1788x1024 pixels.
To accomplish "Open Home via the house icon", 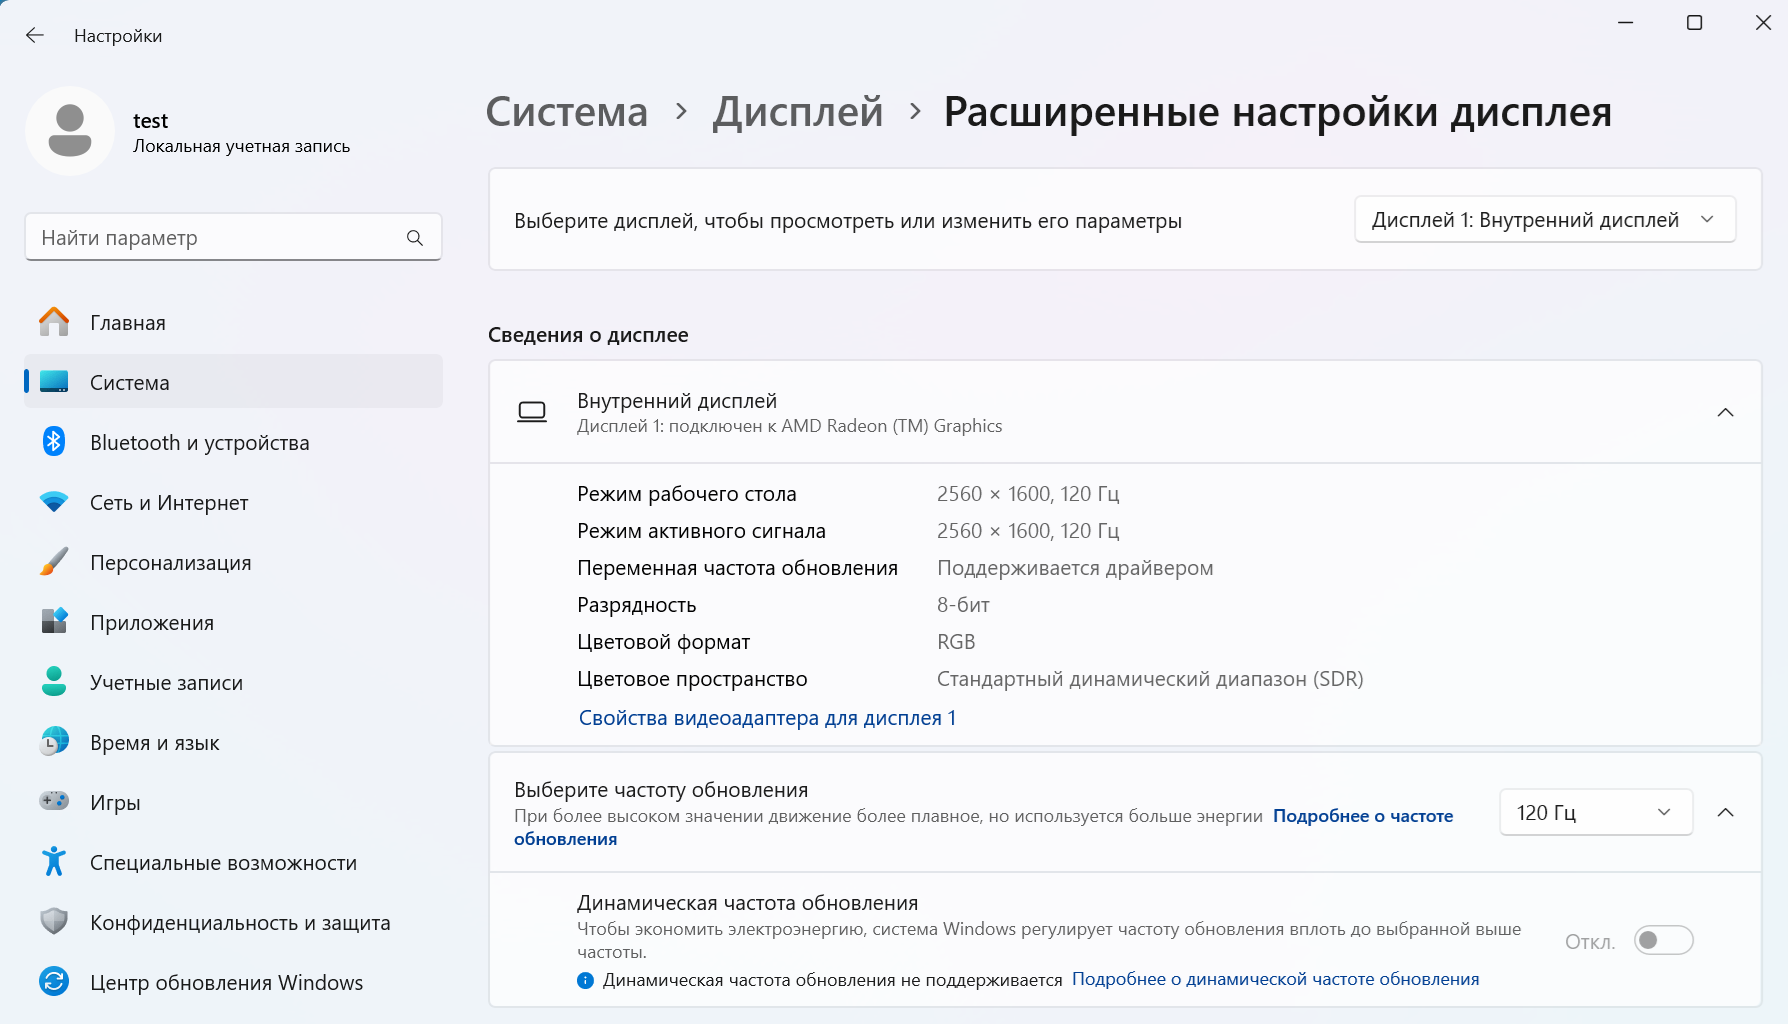I will point(54,322).
